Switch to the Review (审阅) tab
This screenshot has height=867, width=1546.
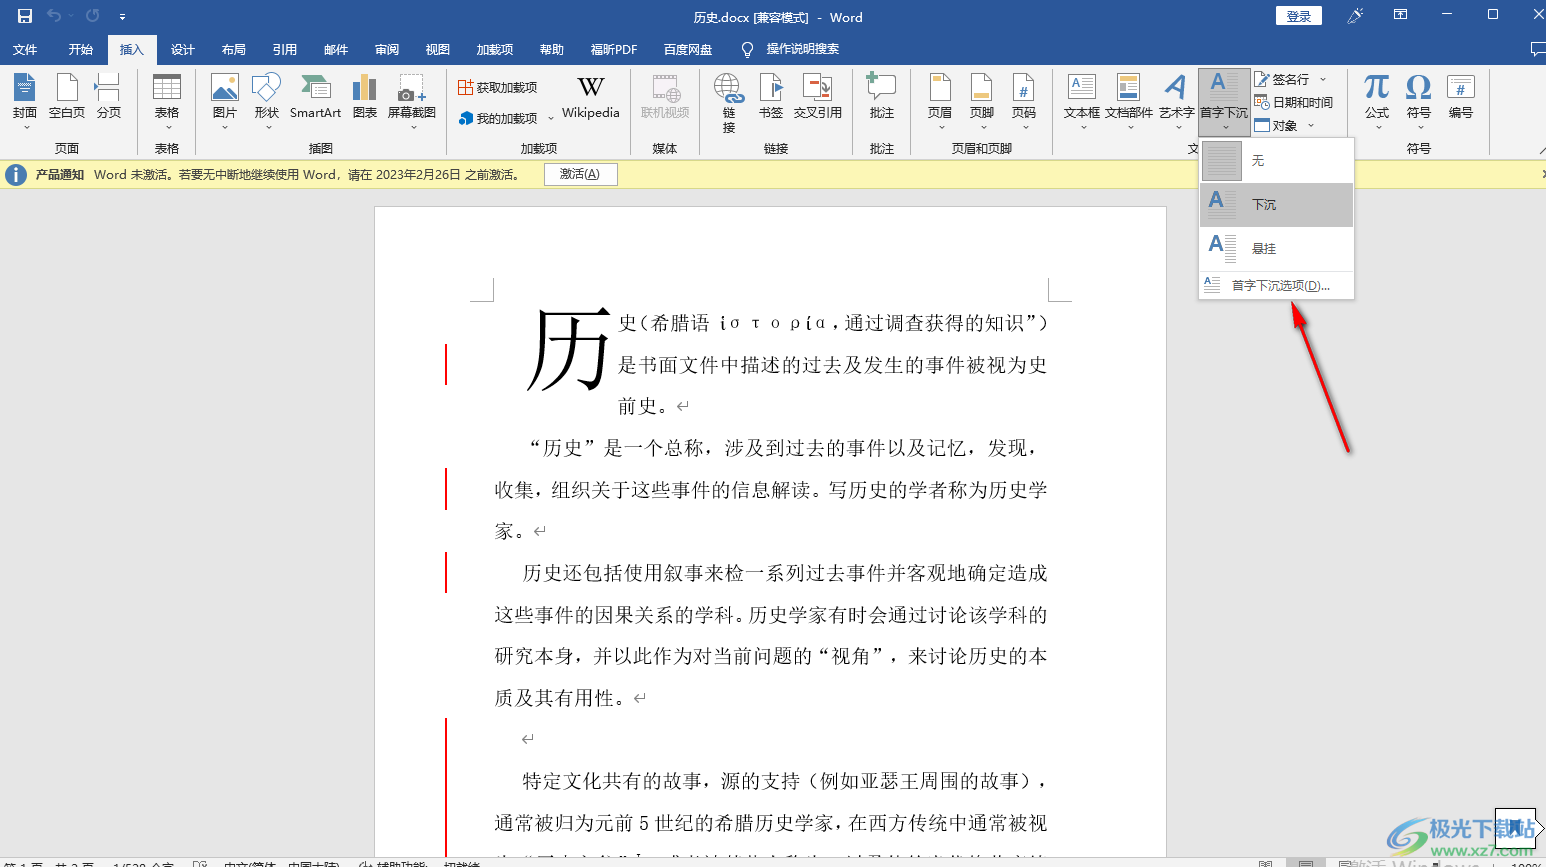point(387,49)
